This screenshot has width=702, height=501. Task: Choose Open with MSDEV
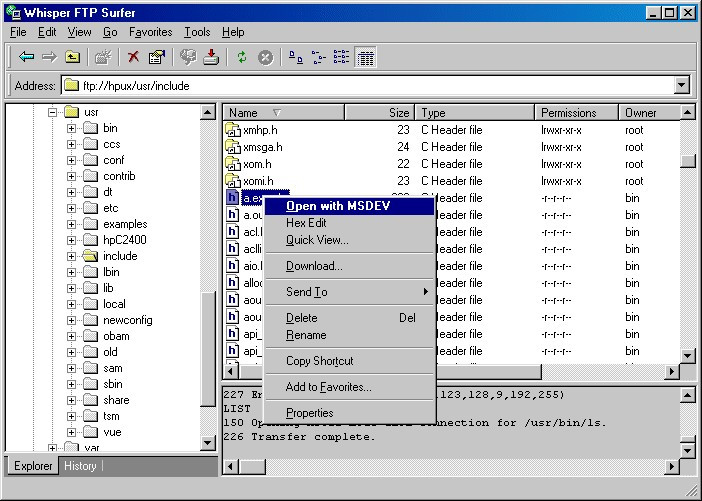pyautogui.click(x=350, y=206)
